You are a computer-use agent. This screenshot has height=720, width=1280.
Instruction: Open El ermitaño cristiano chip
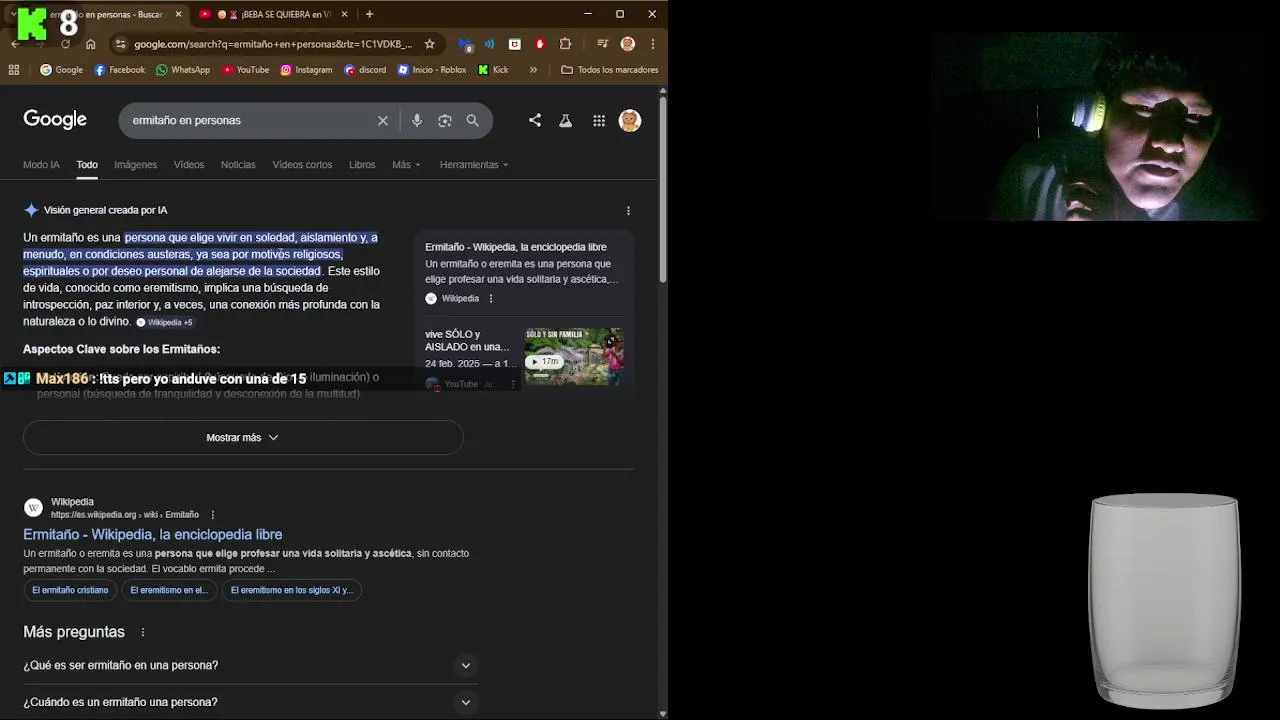pyautogui.click(x=70, y=590)
